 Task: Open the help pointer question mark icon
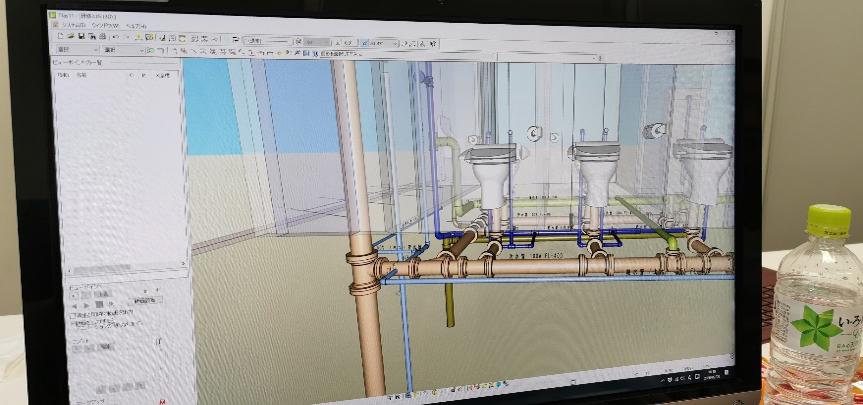tap(433, 44)
